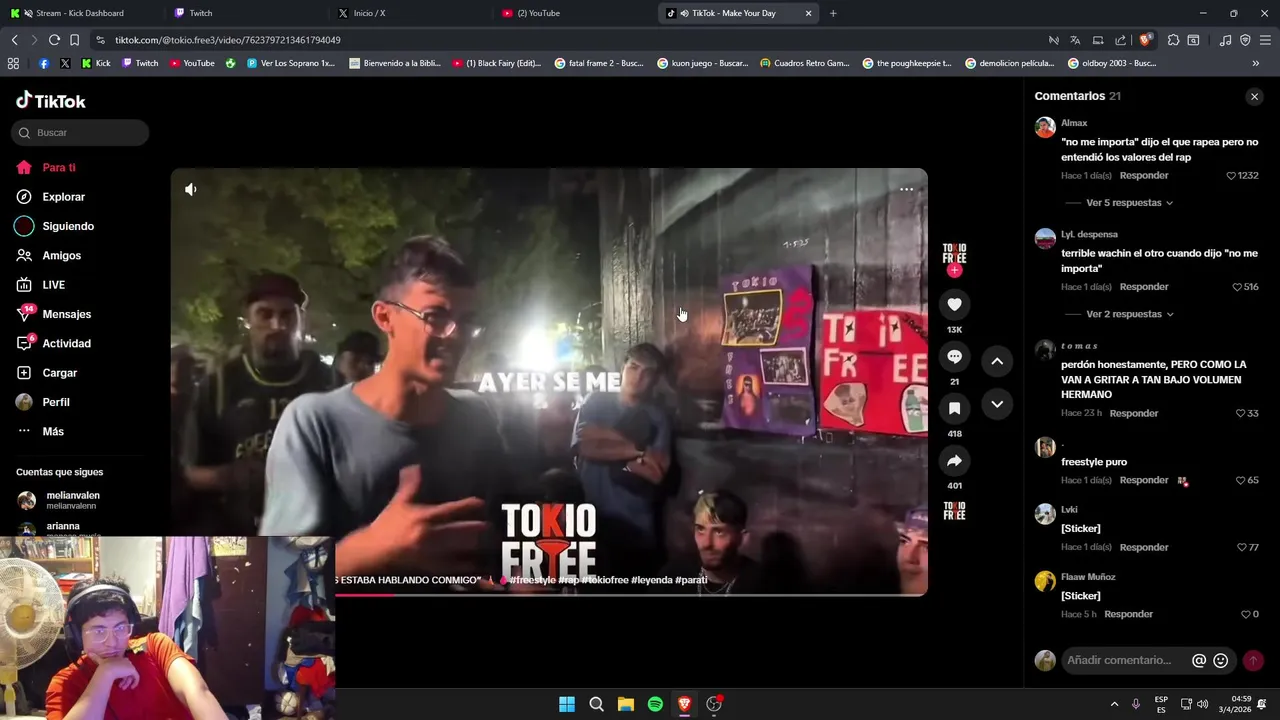Like tomas's comment with 33 likes
Viewport: 1280px width, 720px height.
pyautogui.click(x=1240, y=413)
